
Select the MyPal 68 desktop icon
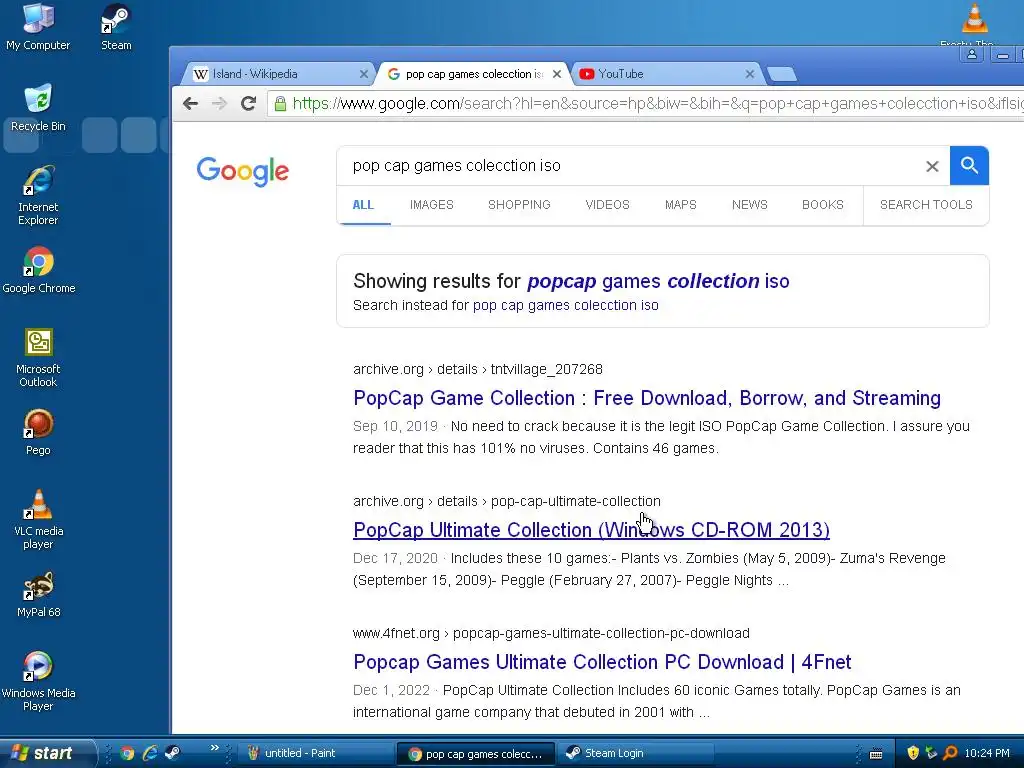(x=38, y=594)
